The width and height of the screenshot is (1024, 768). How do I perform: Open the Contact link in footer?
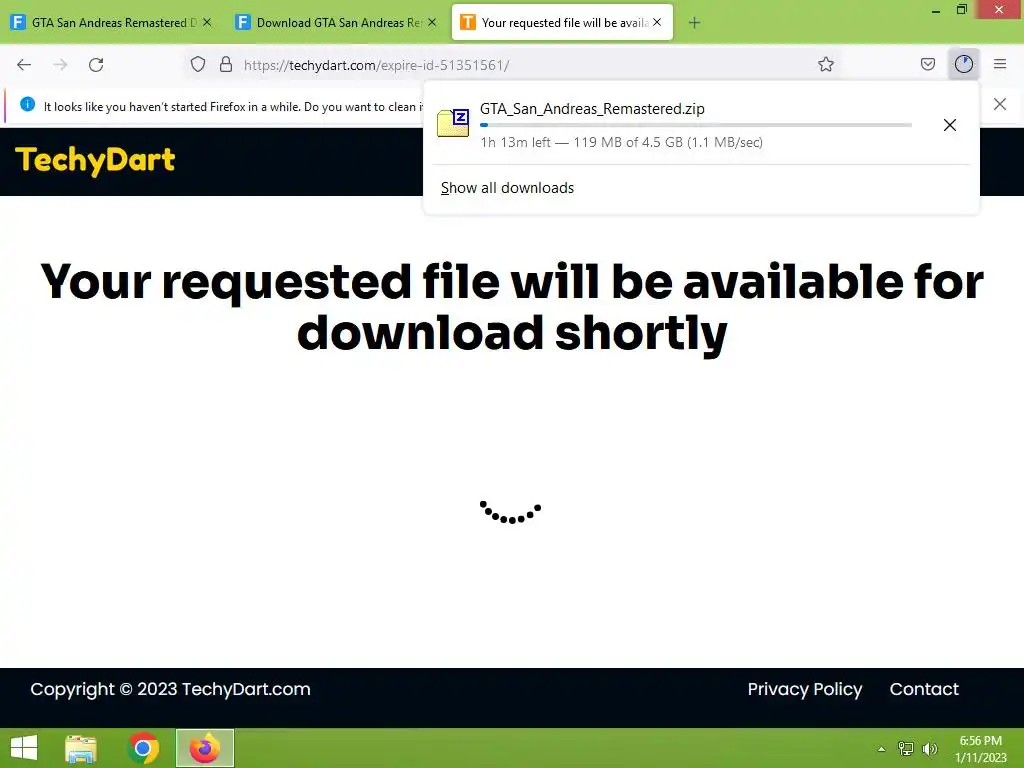[924, 689]
